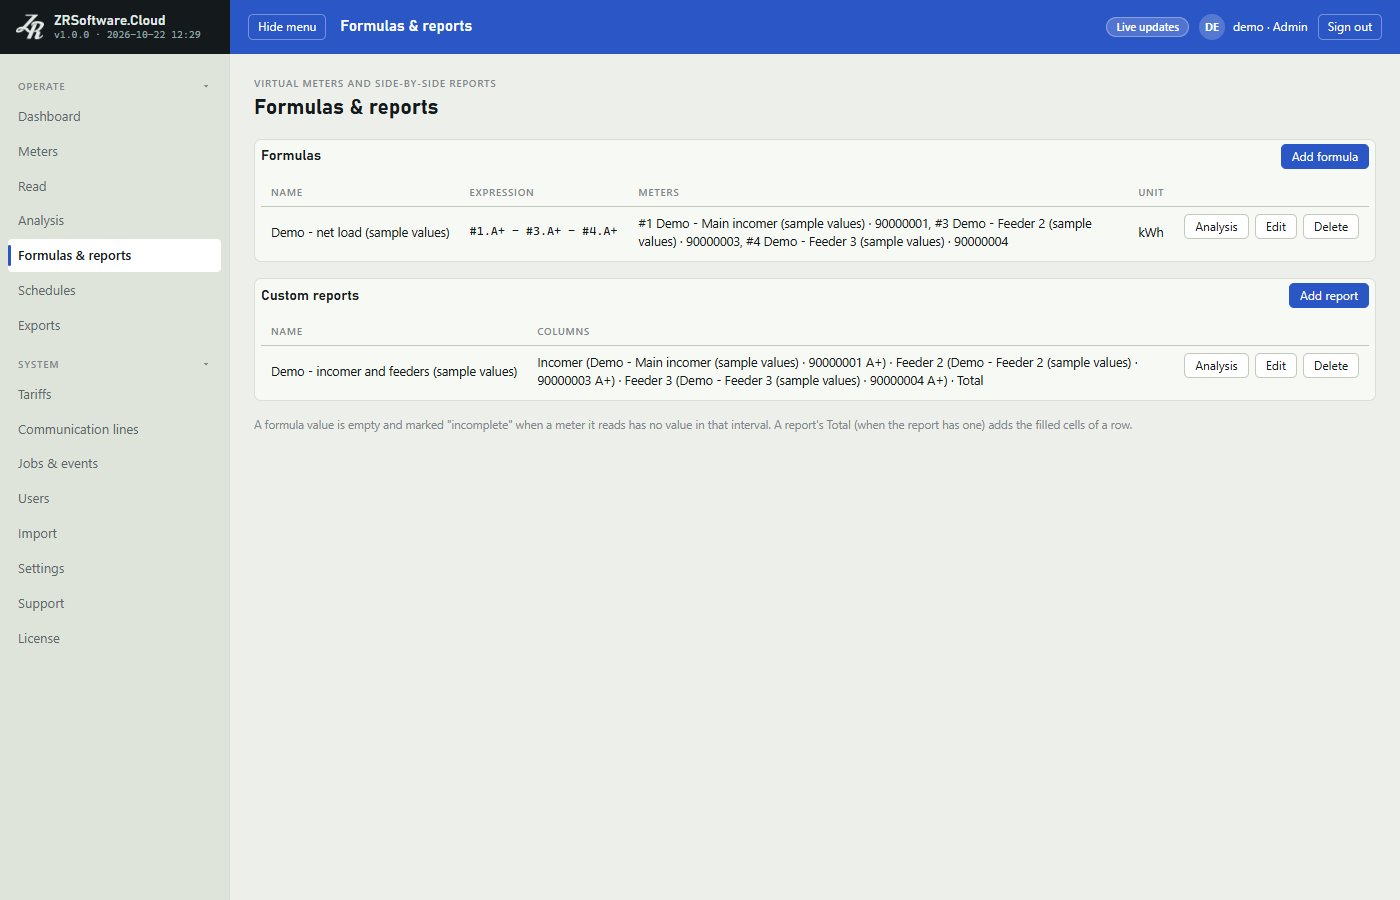Click the METERS column header
This screenshot has width=1400, height=900.
tap(658, 193)
